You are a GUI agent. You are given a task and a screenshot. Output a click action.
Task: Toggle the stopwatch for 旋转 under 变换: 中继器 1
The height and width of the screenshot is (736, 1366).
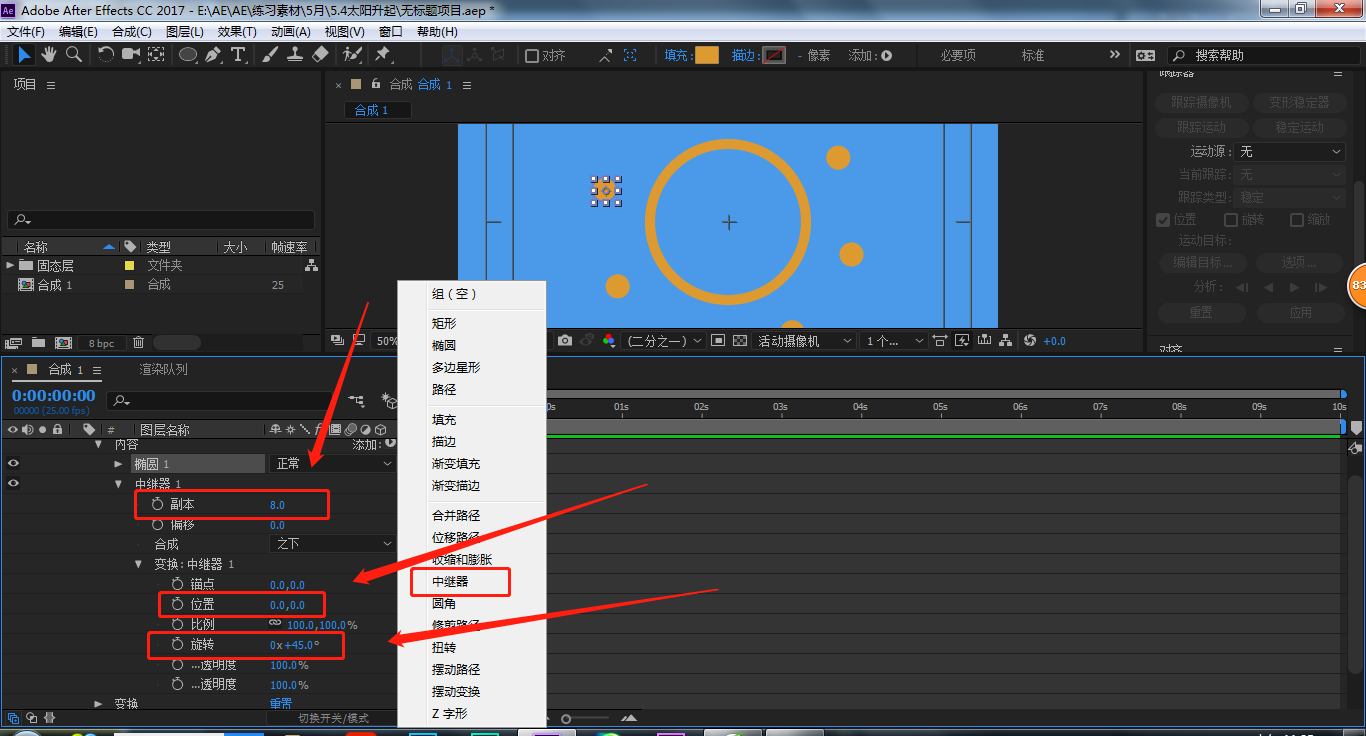tap(177, 644)
